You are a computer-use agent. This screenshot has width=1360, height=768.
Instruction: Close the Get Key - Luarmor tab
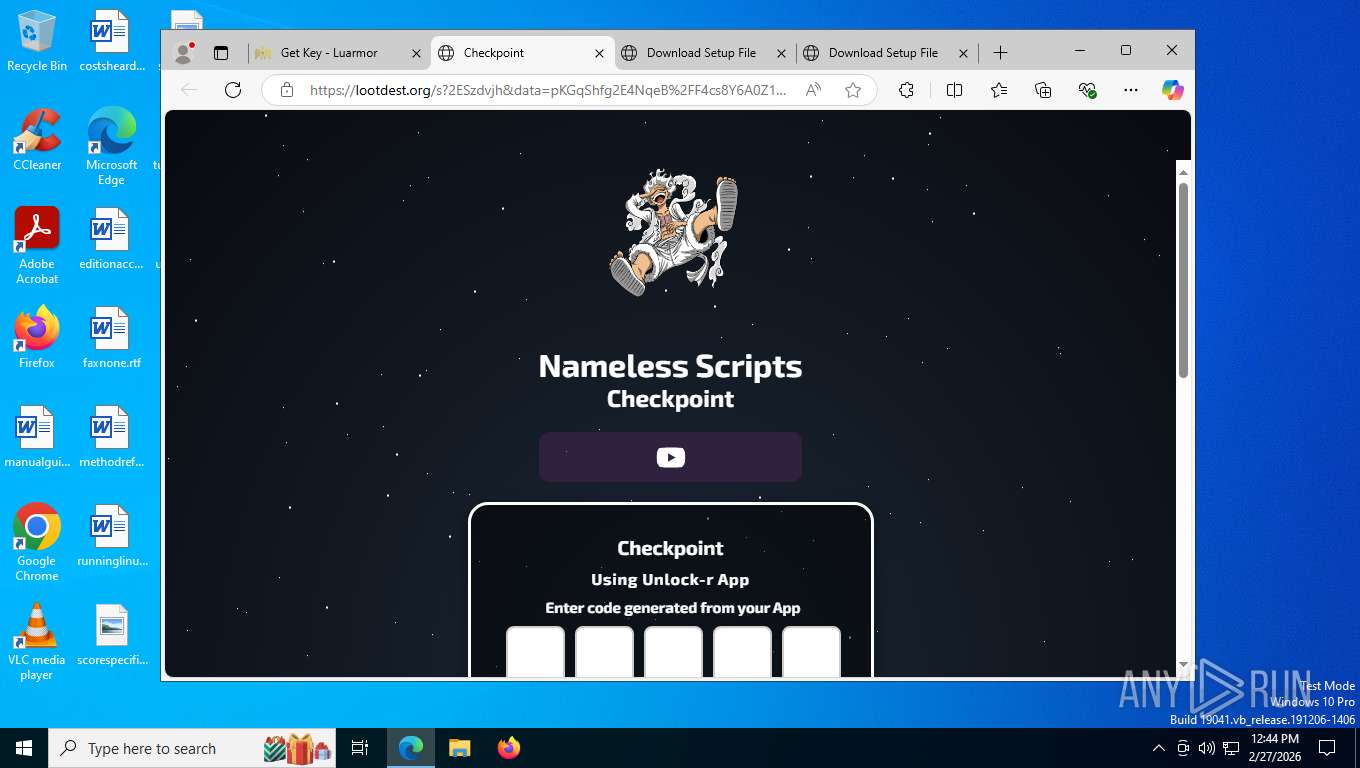[x=417, y=53]
